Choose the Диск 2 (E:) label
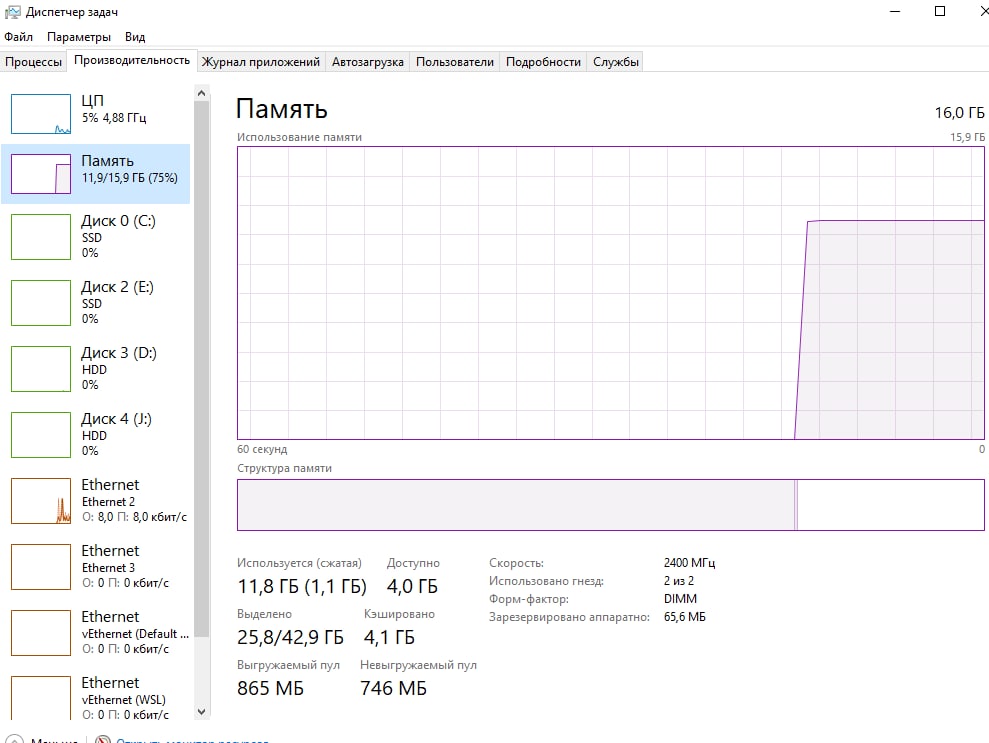 click(117, 287)
